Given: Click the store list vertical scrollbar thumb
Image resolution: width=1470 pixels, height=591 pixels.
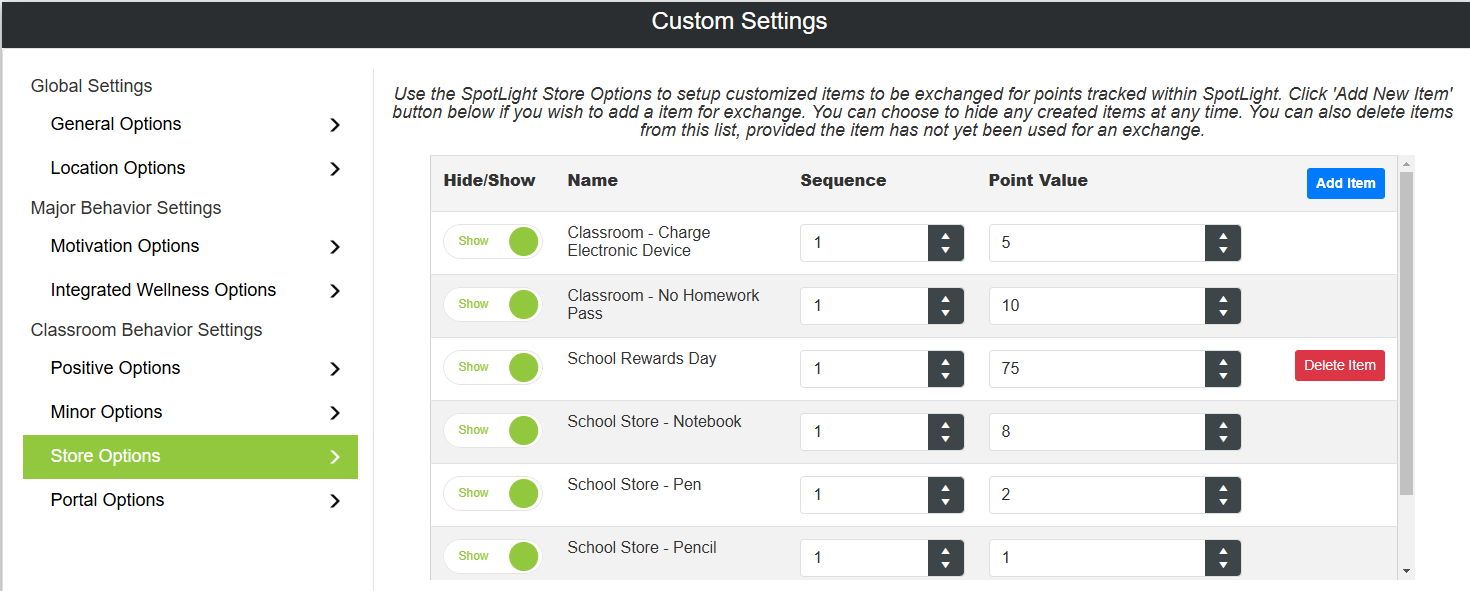Looking at the screenshot, I should [x=1406, y=333].
